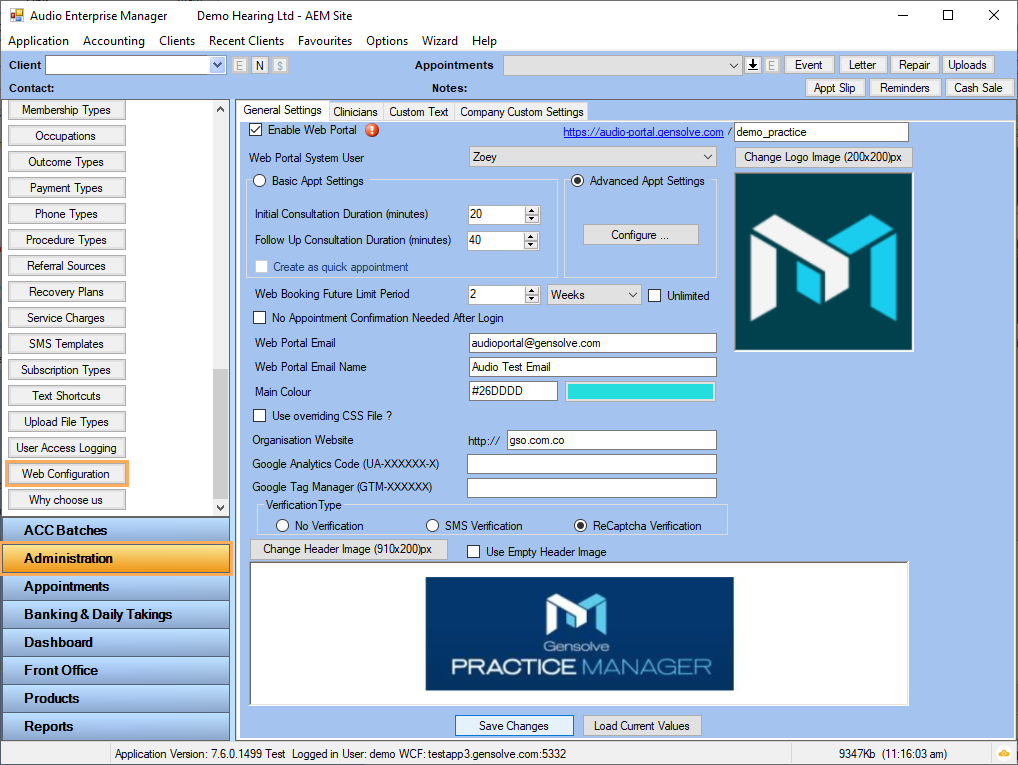1018x765 pixels.
Task: Click the 'E' icon right of Appointments arrow
Action: [x=771, y=64]
